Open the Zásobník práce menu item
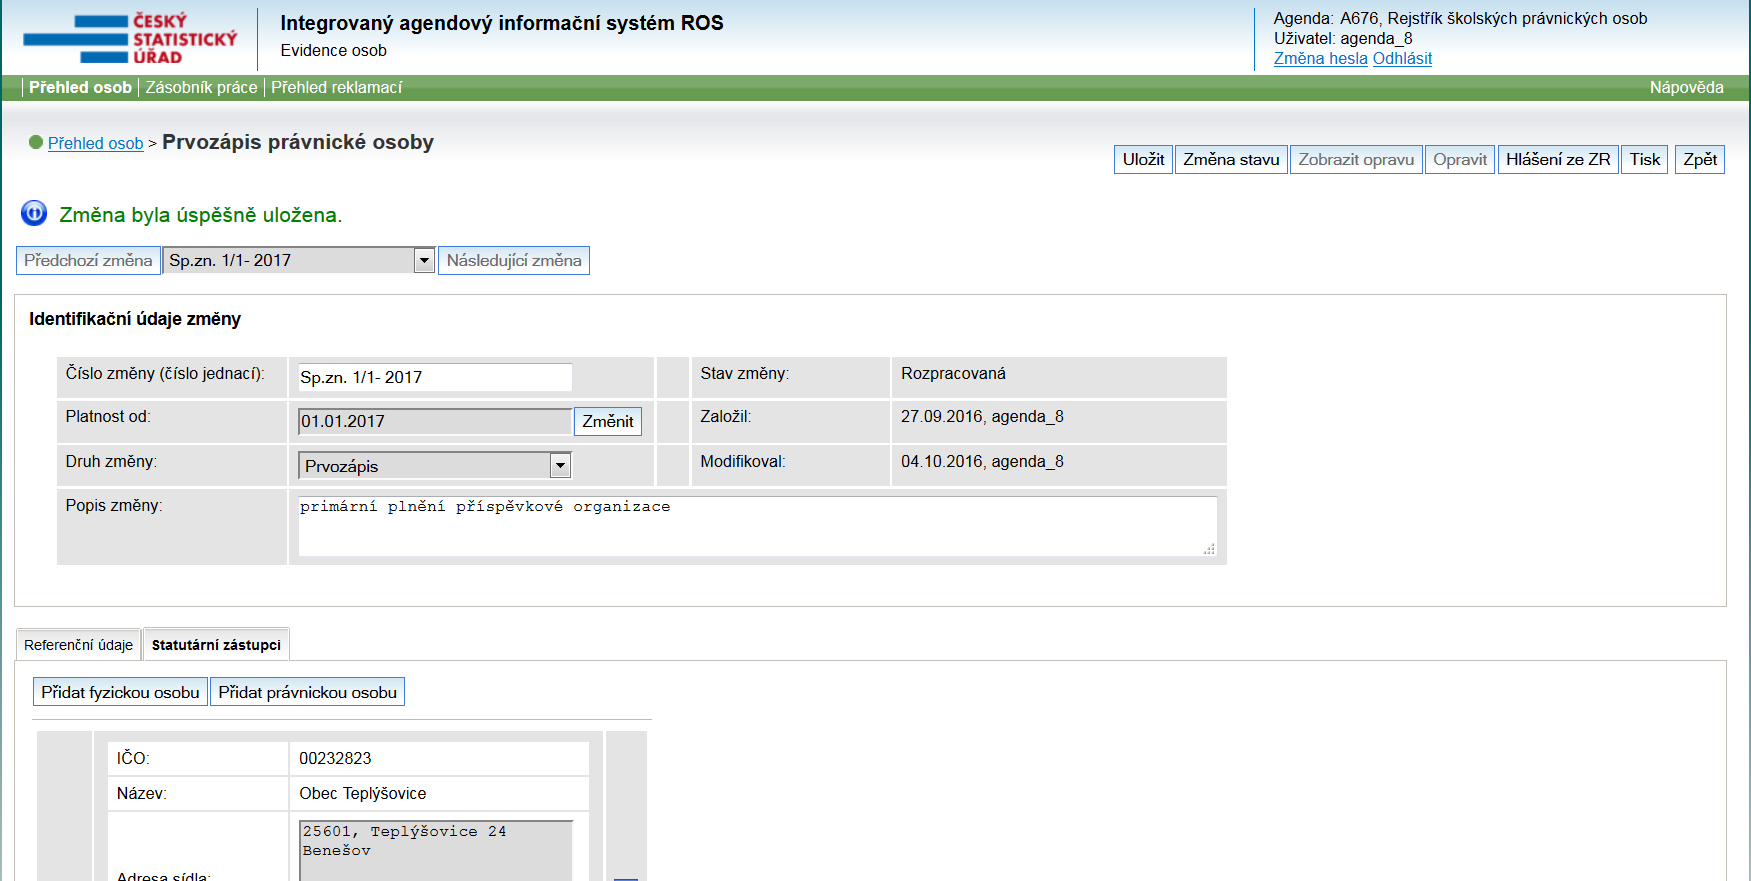 tap(201, 88)
